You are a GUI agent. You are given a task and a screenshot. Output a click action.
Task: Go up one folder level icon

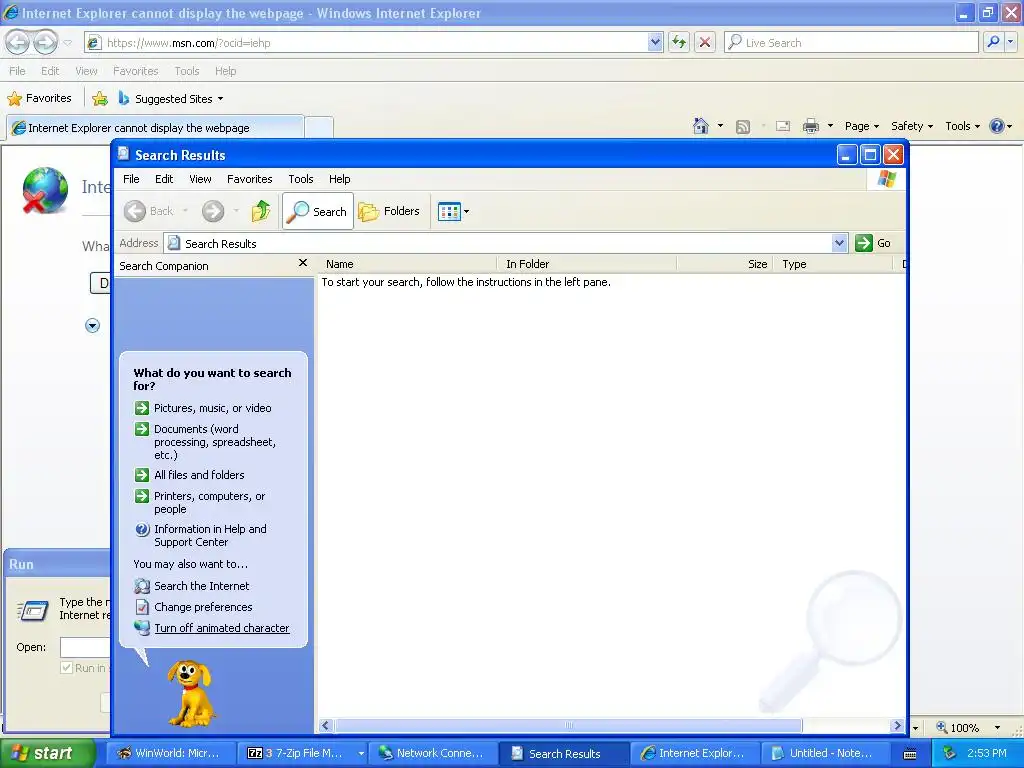click(x=261, y=211)
